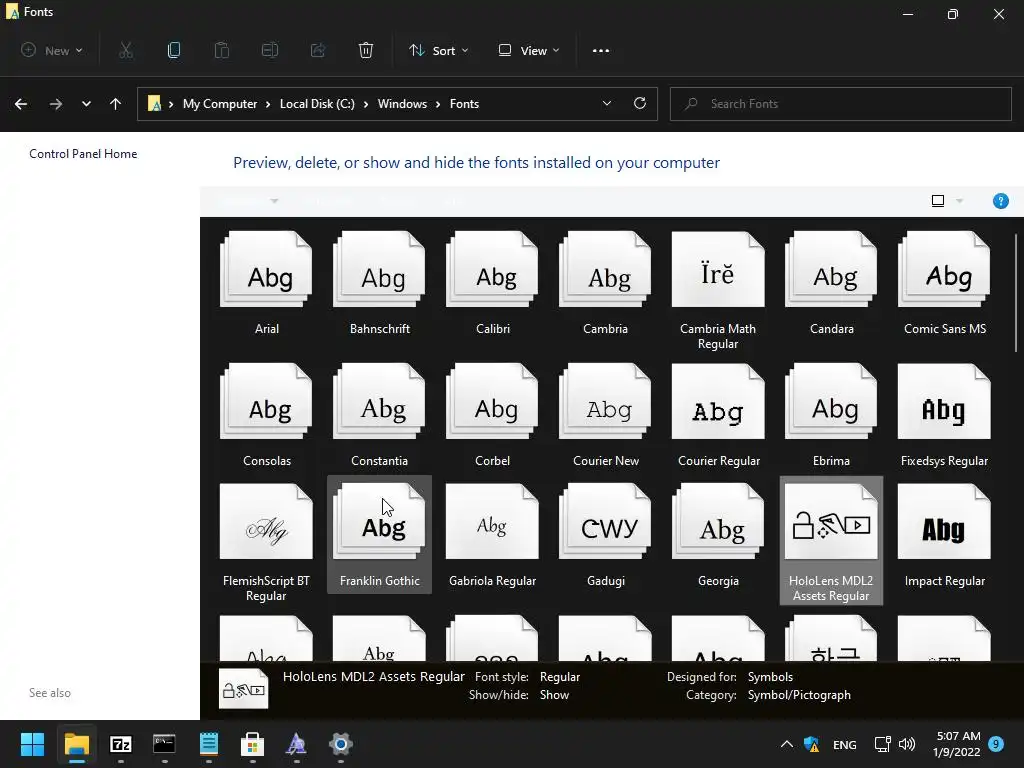This screenshot has width=1024, height=768.
Task: Open the clock and date panel
Action: [957, 744]
